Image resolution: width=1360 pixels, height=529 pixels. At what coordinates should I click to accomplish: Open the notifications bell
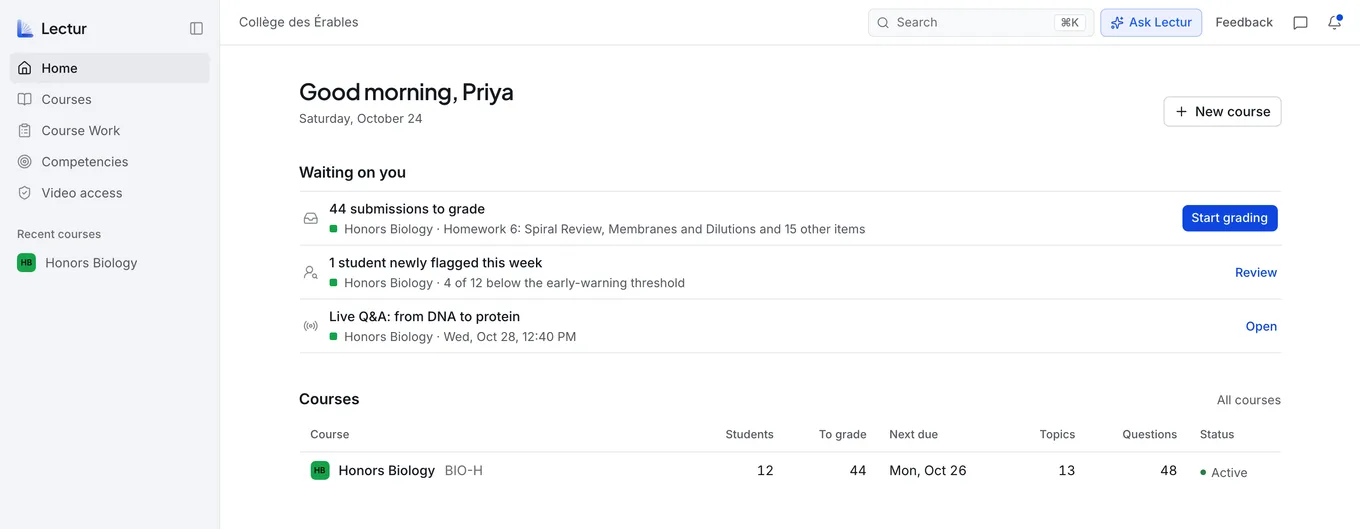pyautogui.click(x=1334, y=22)
